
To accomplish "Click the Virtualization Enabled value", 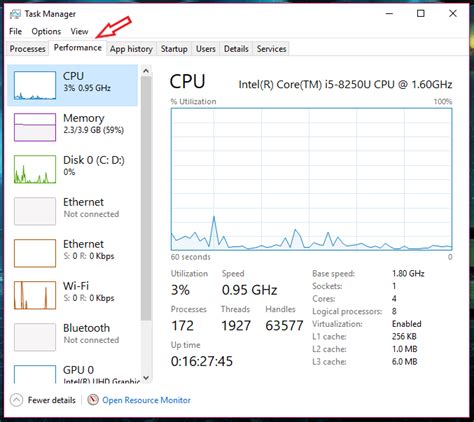I will coord(407,324).
